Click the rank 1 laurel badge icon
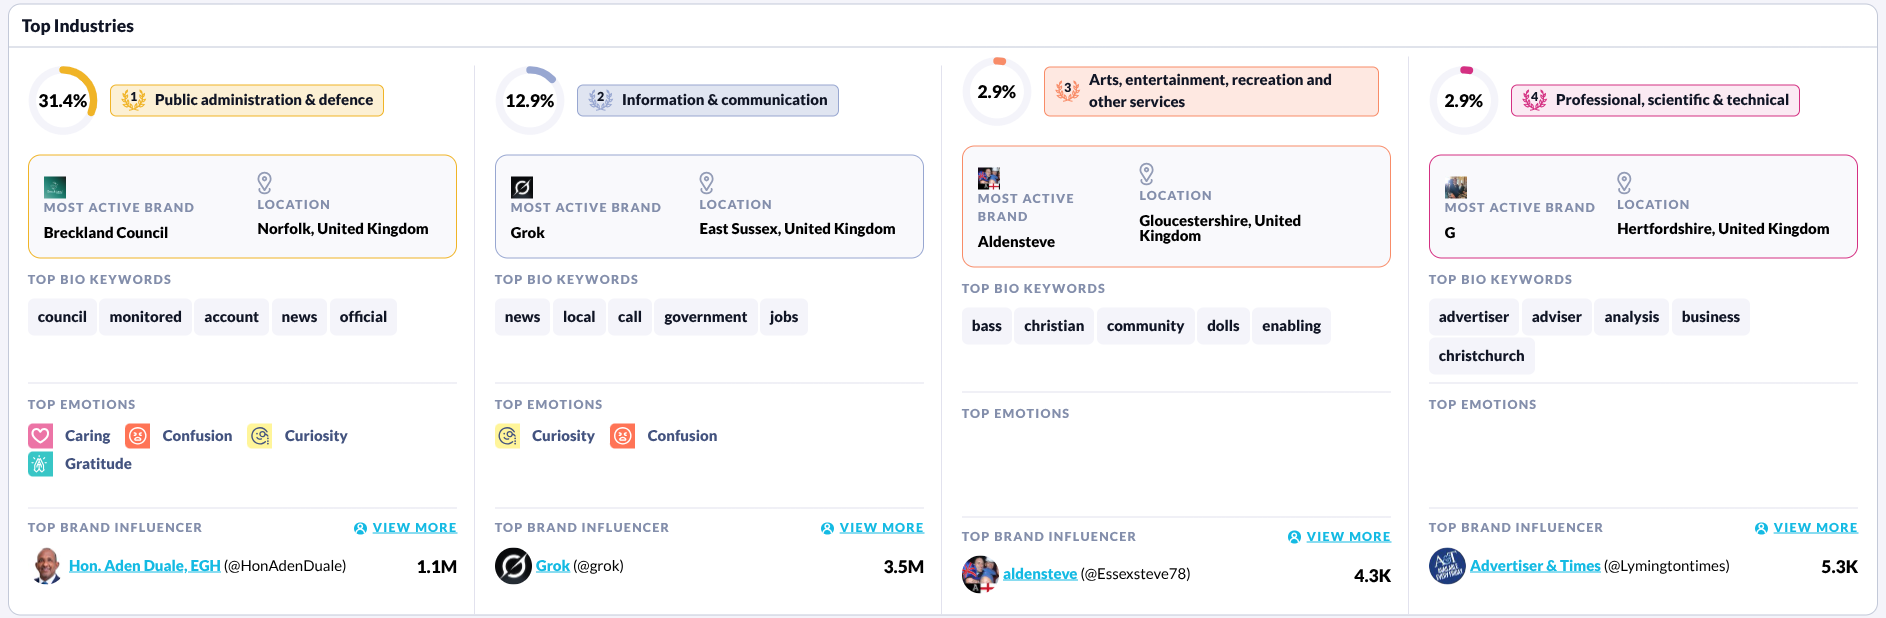Image resolution: width=1886 pixels, height=618 pixels. [133, 100]
